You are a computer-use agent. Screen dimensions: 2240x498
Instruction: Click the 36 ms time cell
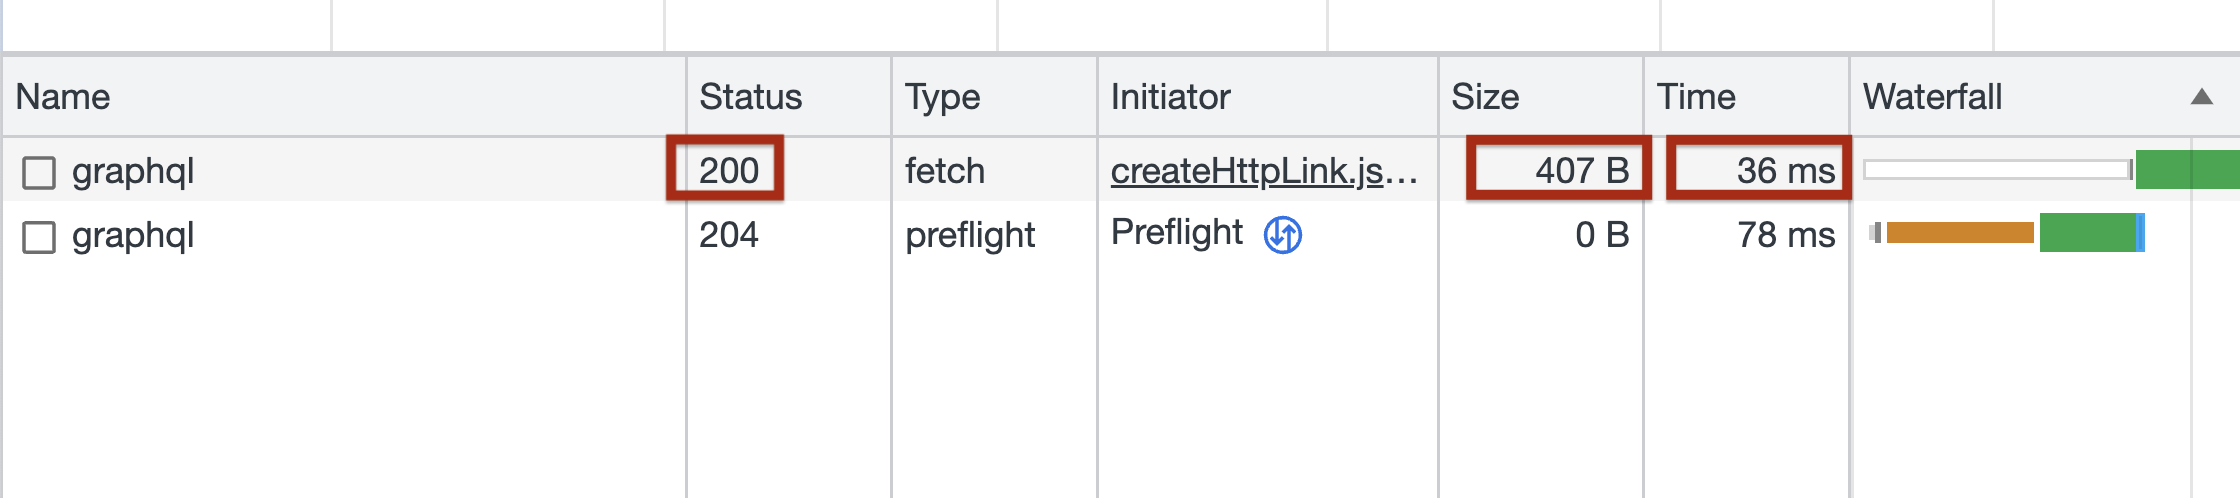point(1785,171)
